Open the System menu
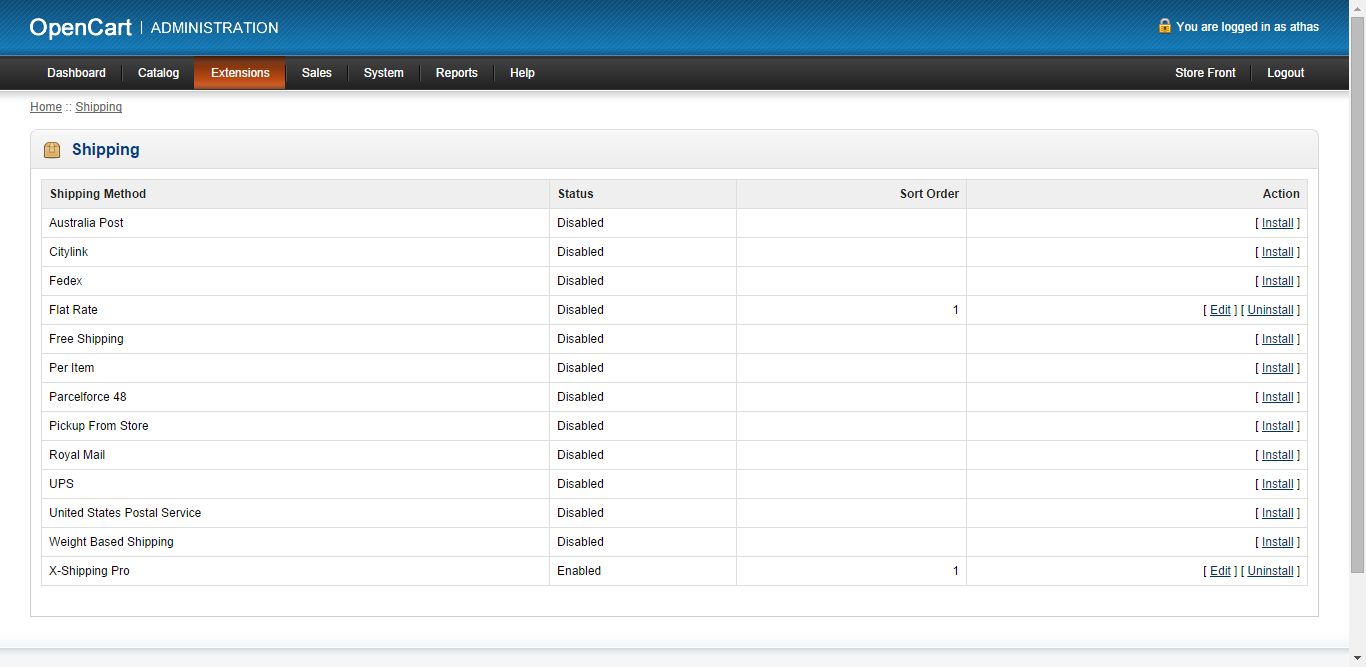 [x=384, y=73]
